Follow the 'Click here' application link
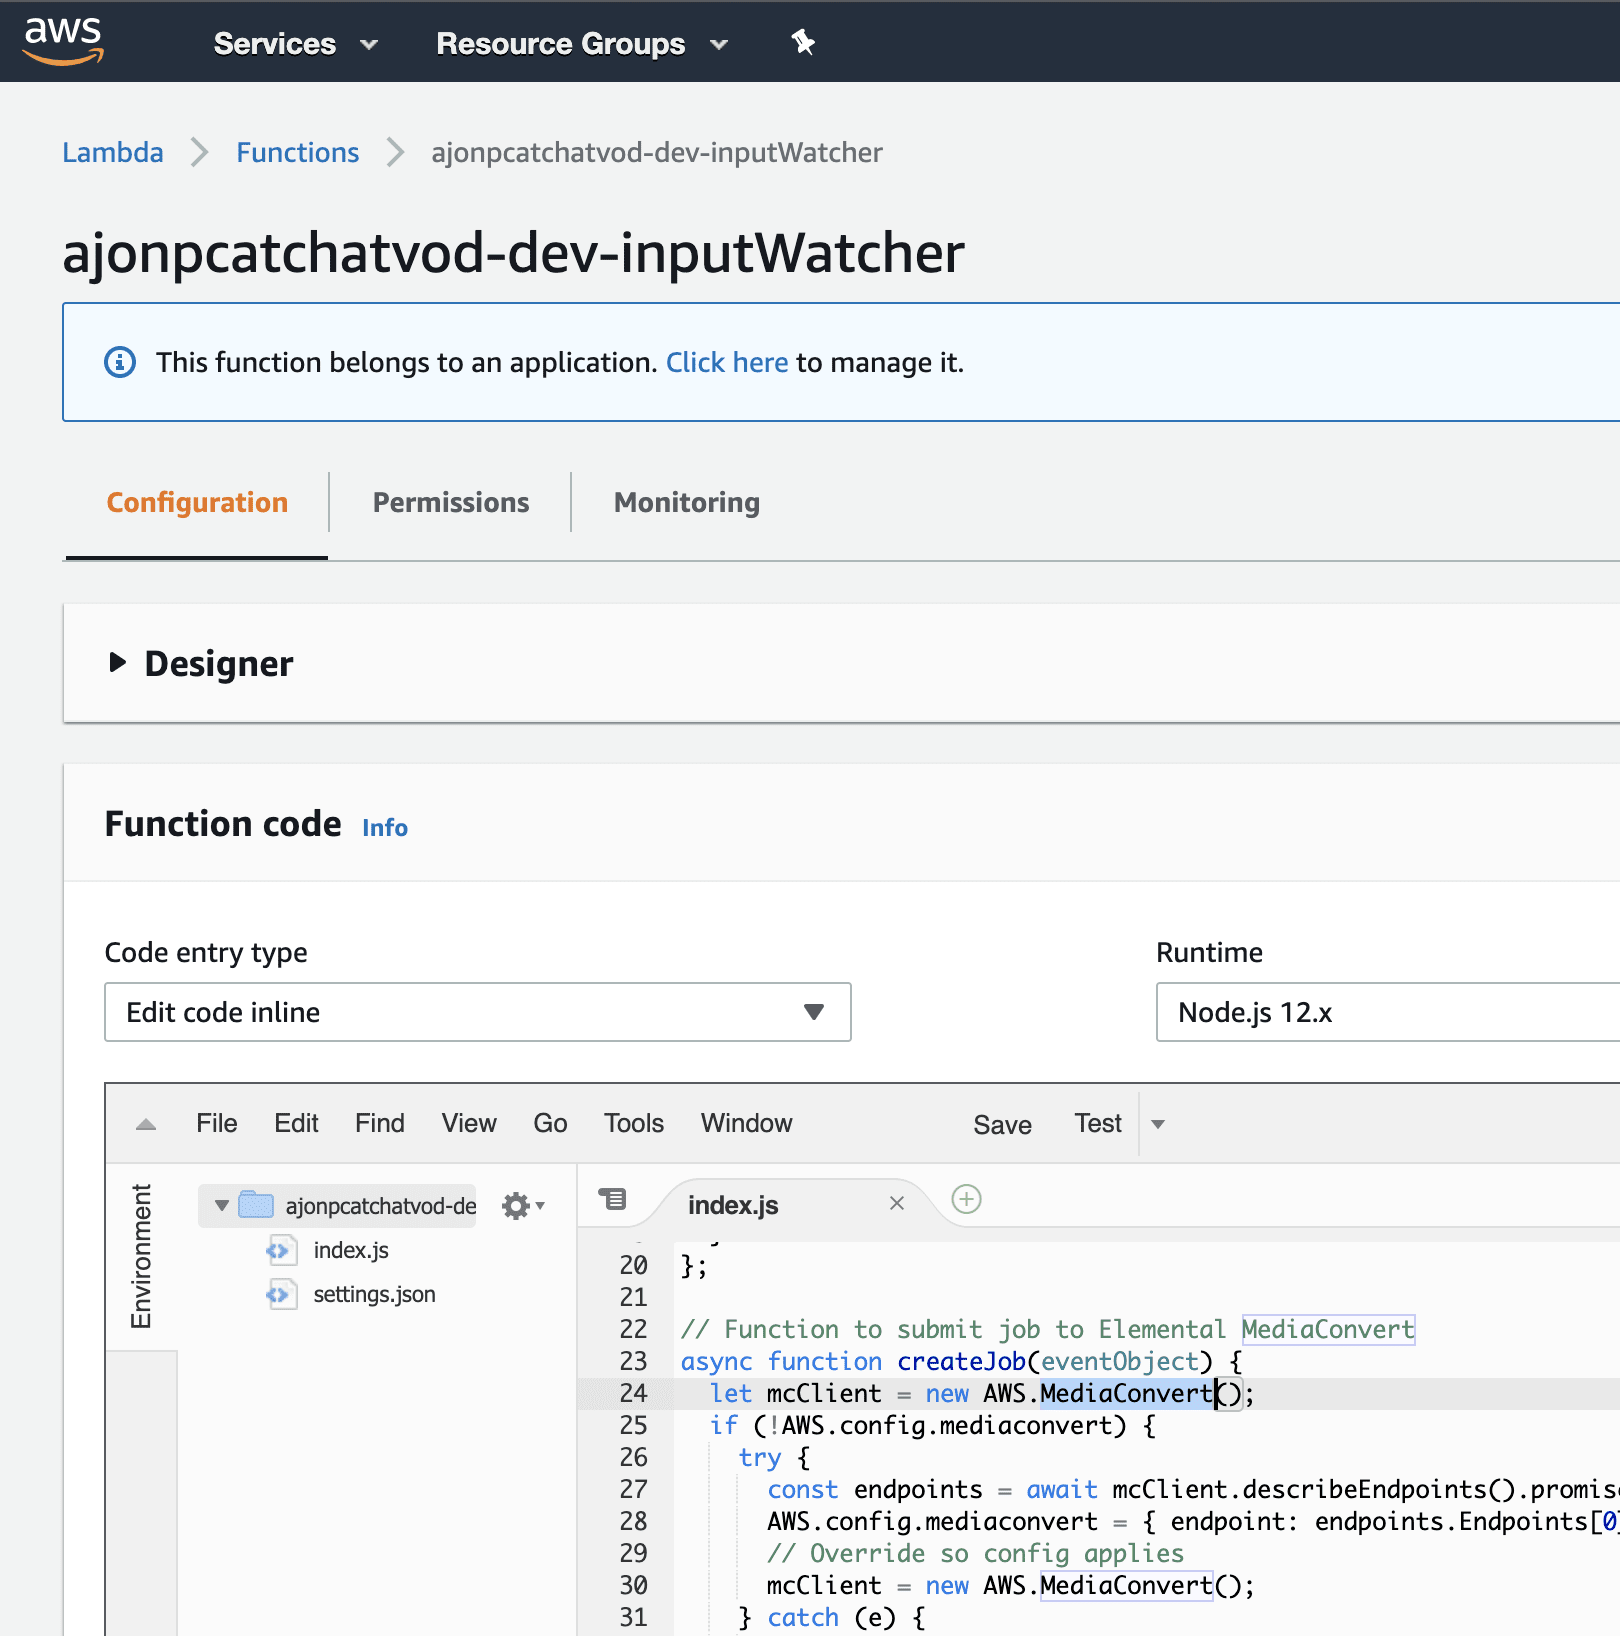Image resolution: width=1620 pixels, height=1636 pixels. pyautogui.click(x=727, y=362)
